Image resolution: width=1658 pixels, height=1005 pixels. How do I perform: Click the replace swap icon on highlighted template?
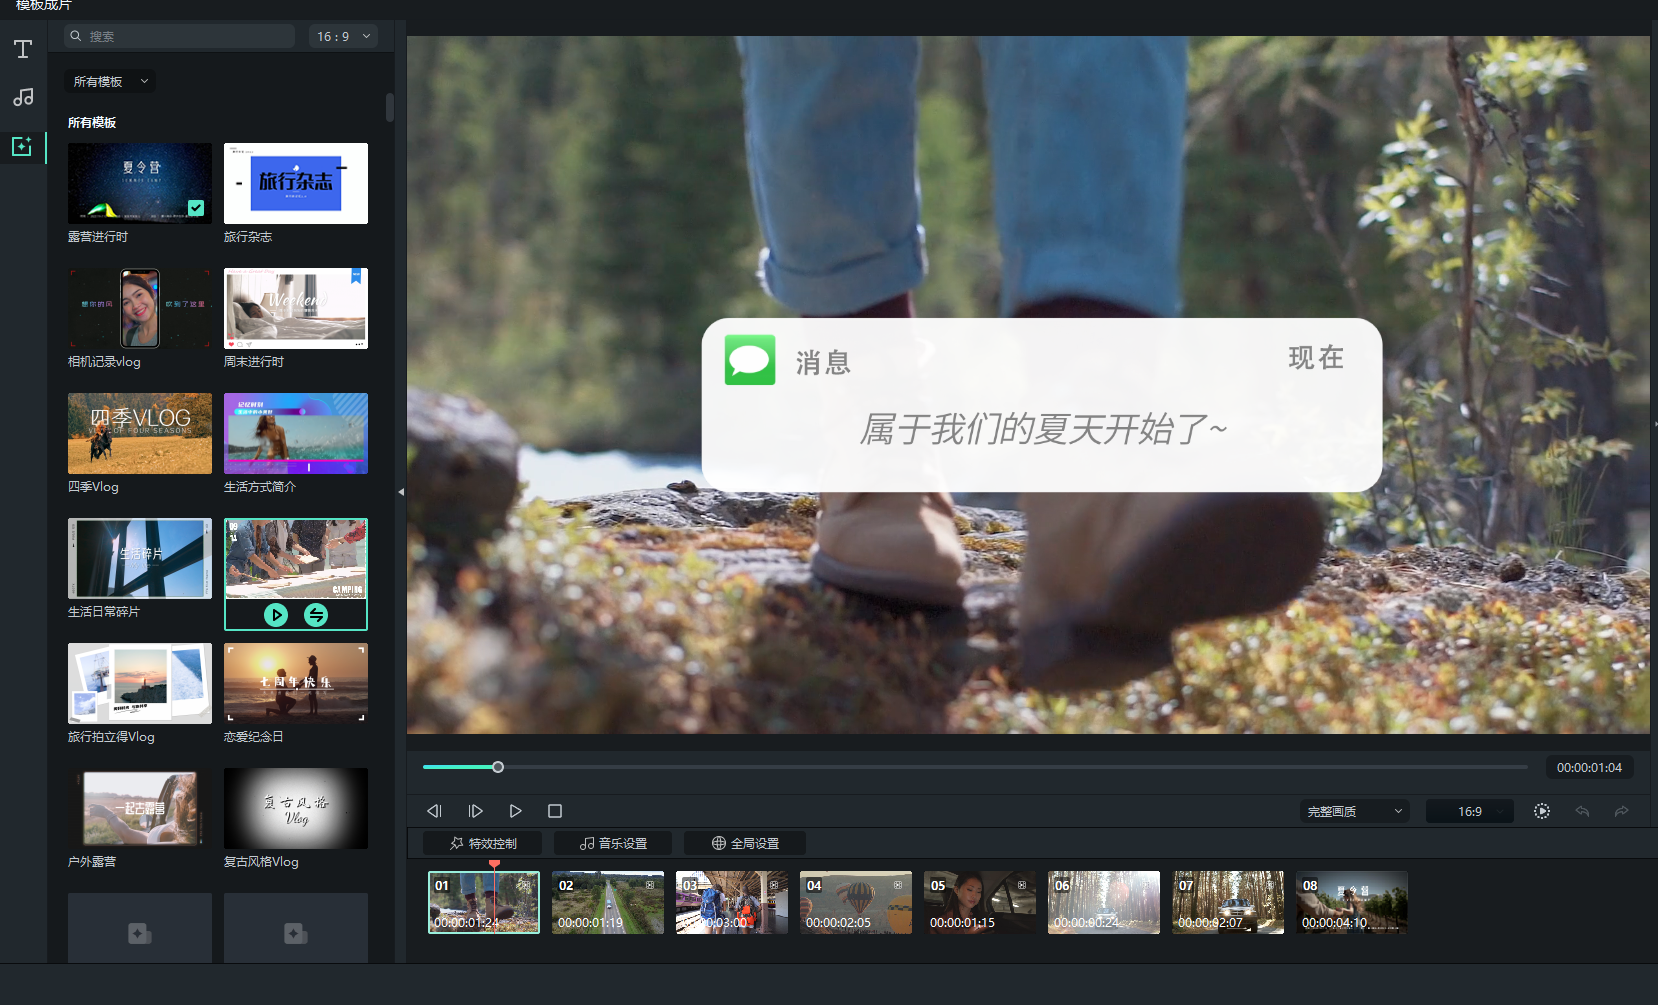click(316, 615)
